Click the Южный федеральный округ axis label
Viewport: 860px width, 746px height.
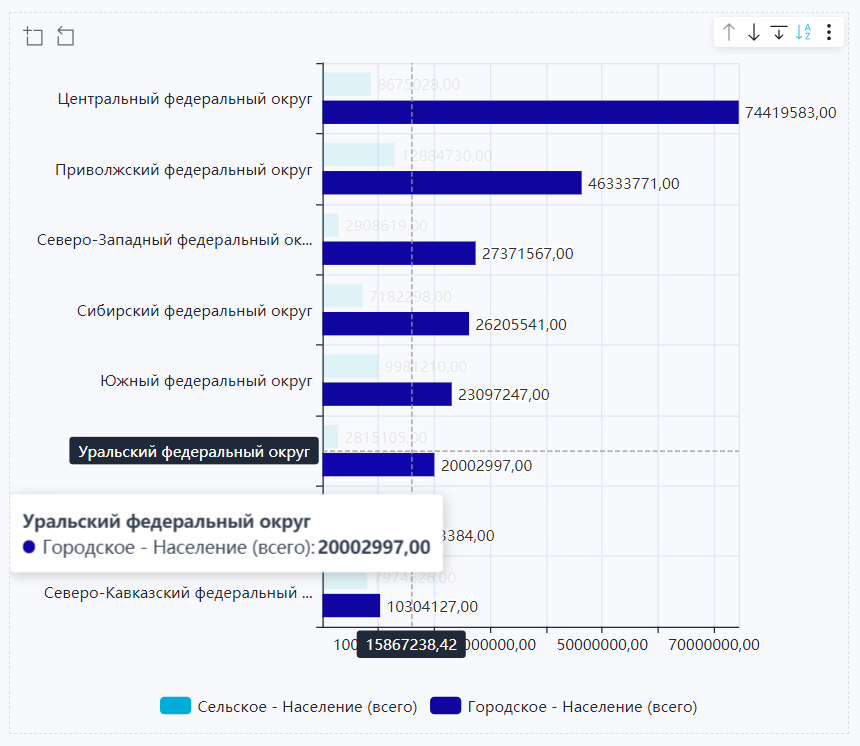tap(207, 381)
